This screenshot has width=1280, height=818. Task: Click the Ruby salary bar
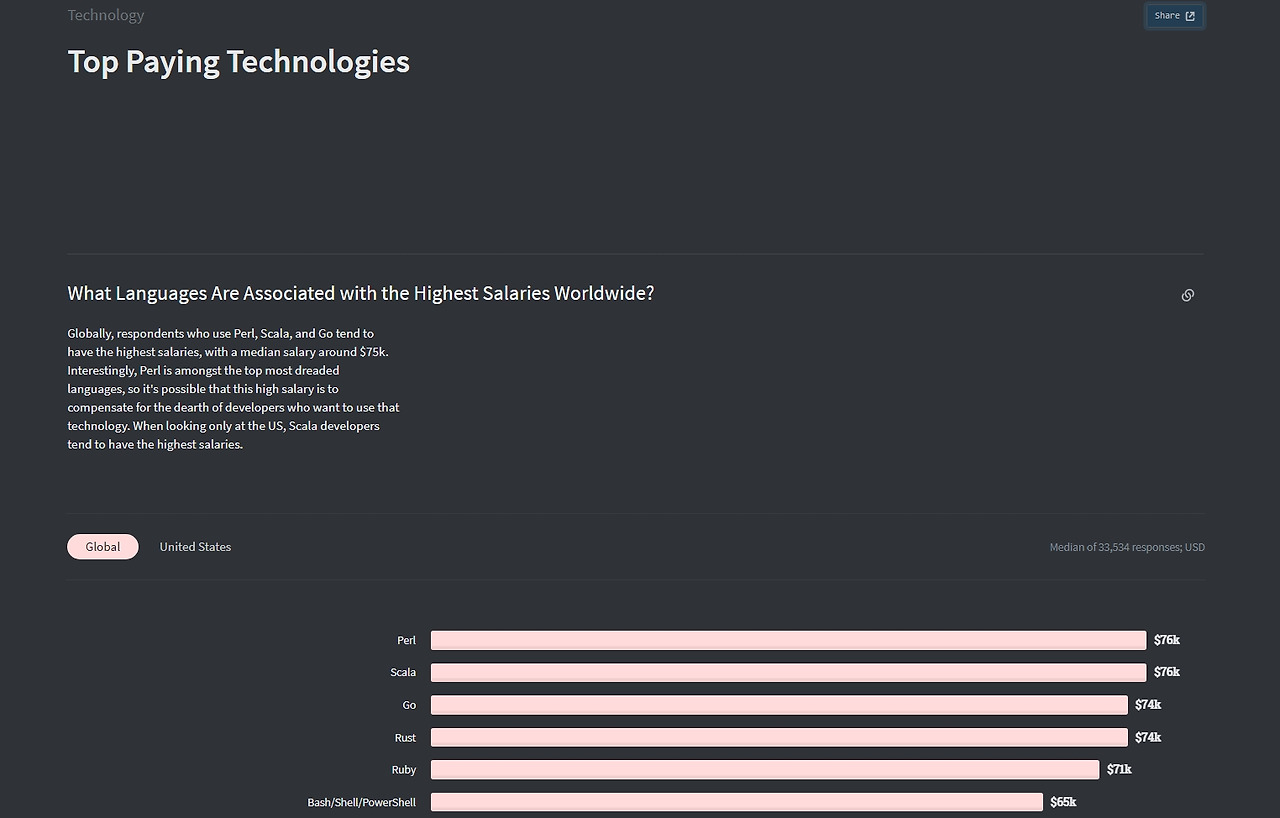(765, 770)
